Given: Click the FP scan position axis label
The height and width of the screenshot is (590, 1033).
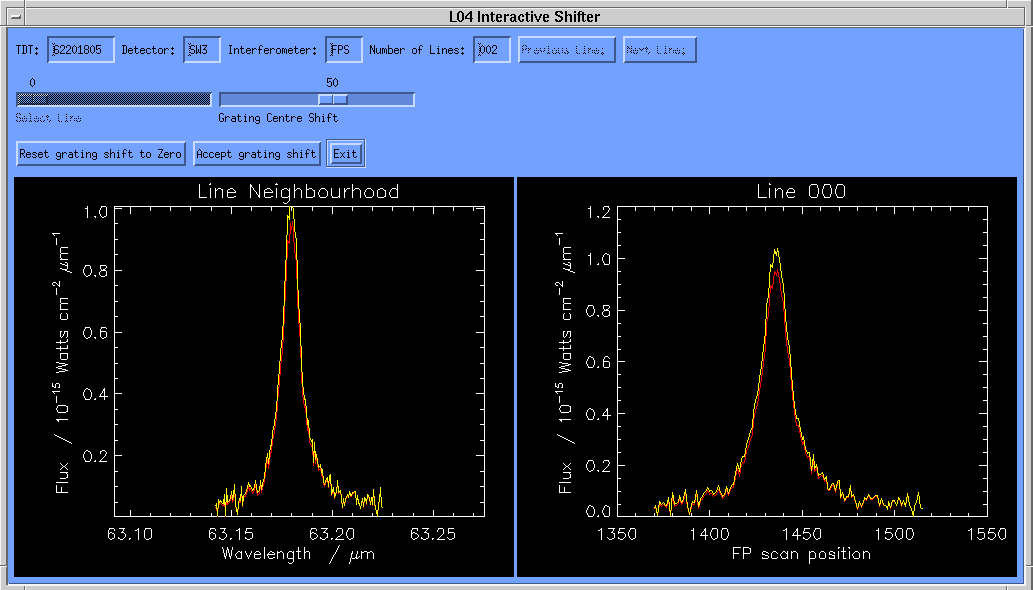Looking at the screenshot, I should pos(801,554).
